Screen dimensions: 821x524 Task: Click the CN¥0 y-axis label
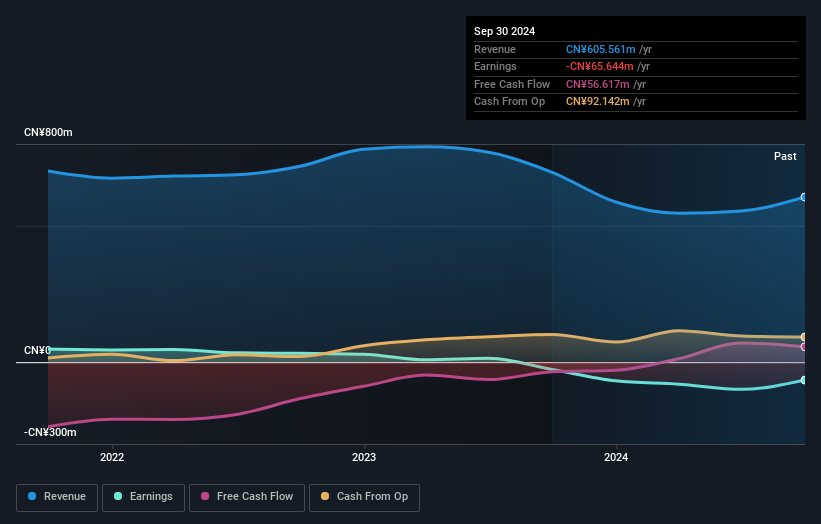[37, 350]
